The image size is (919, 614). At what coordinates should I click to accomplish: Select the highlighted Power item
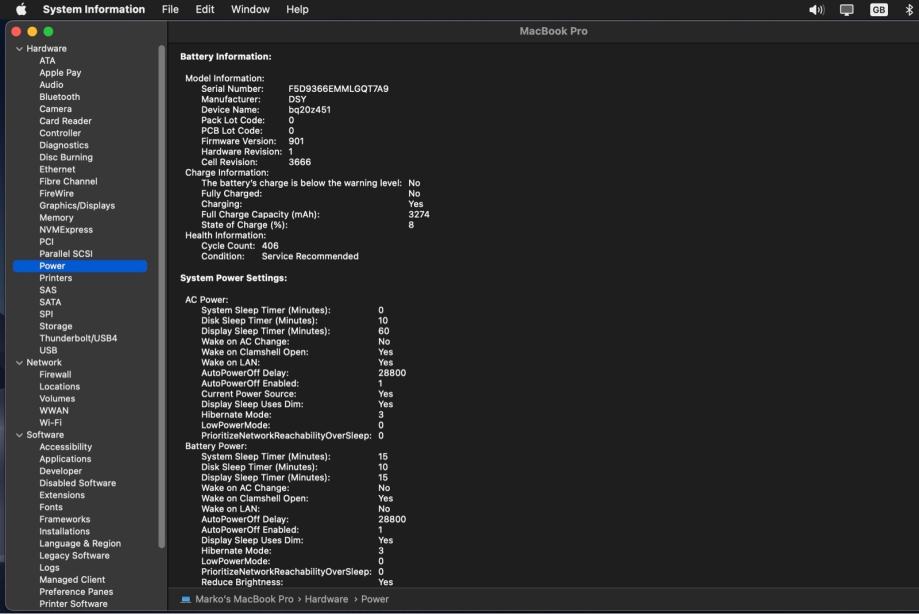coord(80,266)
